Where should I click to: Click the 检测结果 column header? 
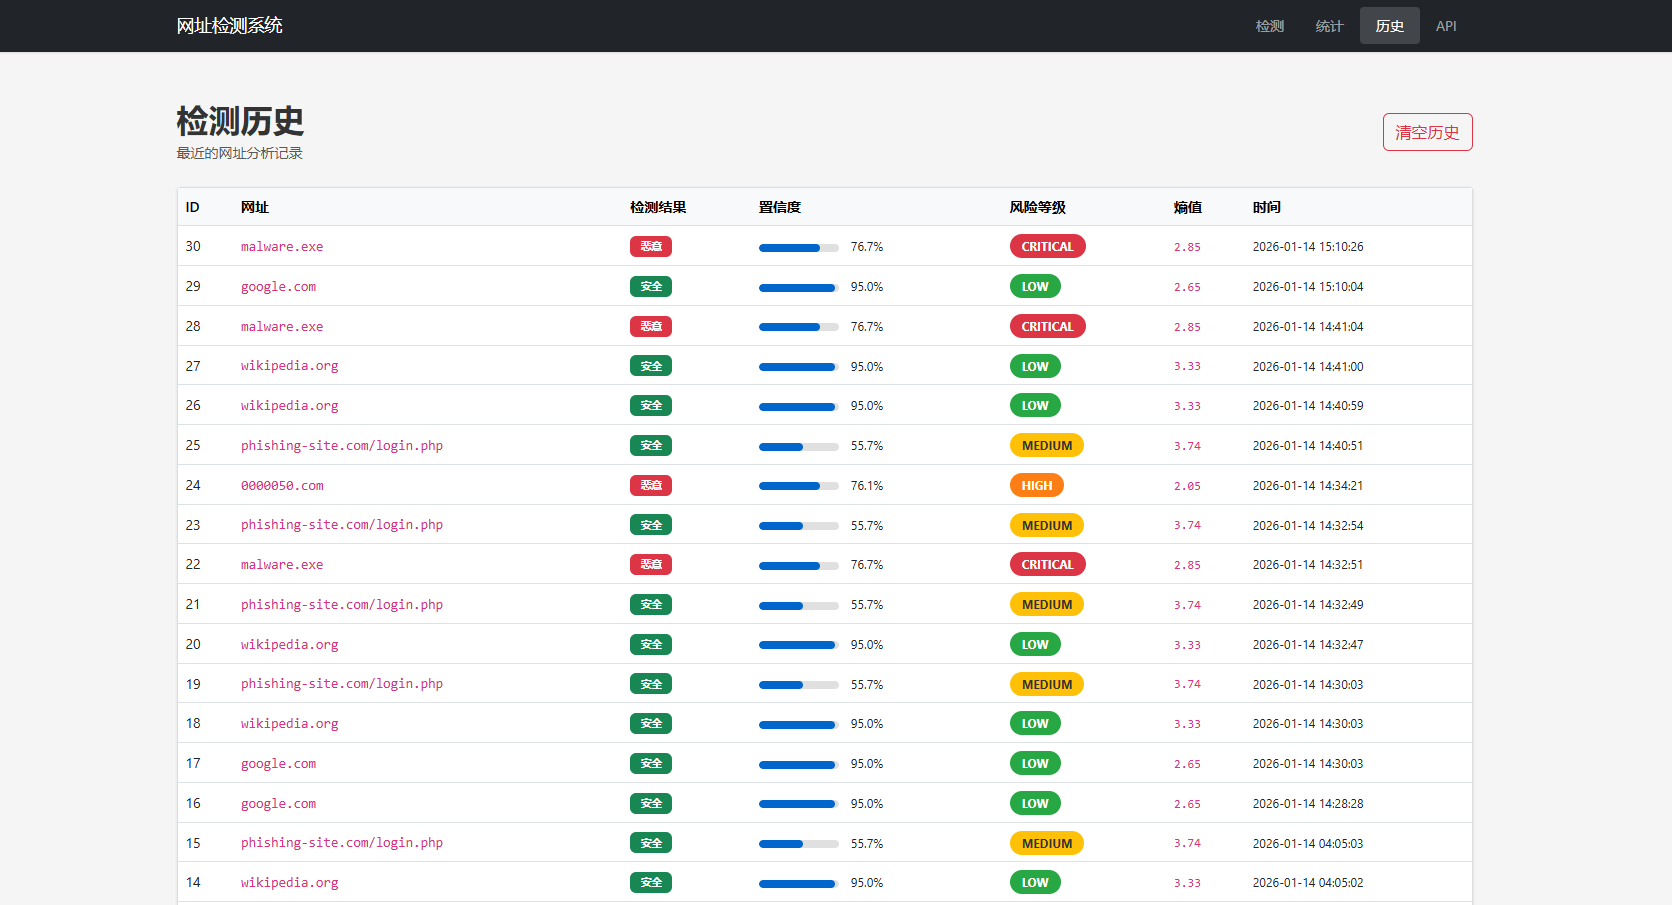pos(658,207)
